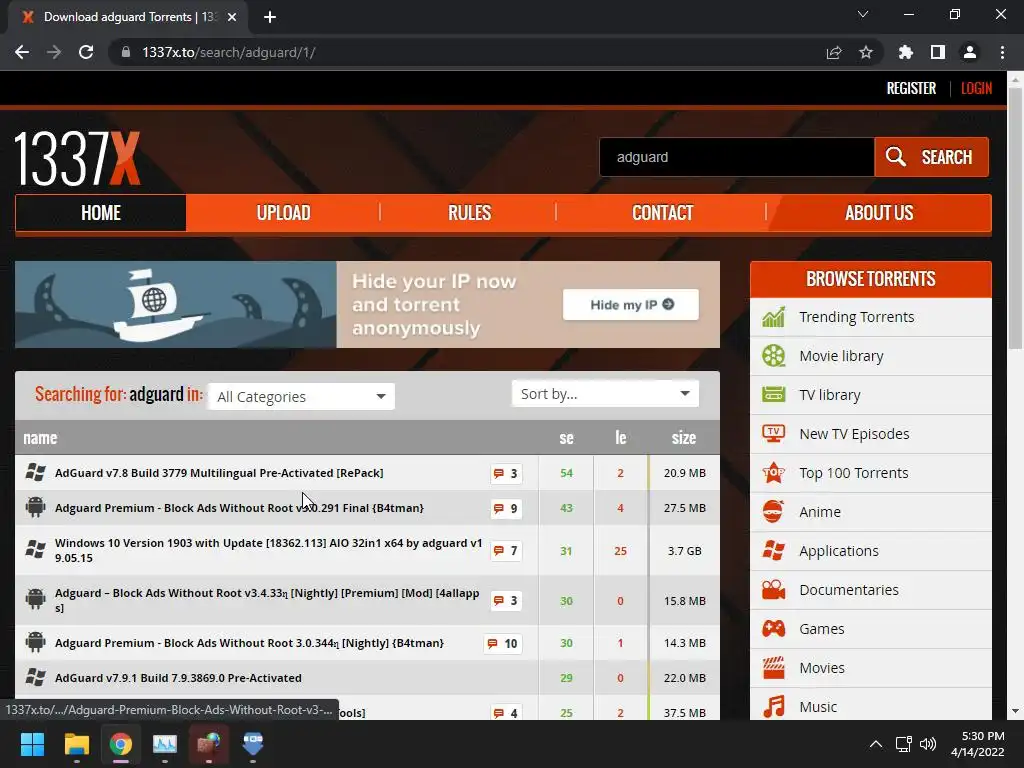Click Windows icon beside AdGuard v7.8 Build 3779
Screen dimensions: 1024x768
pos(35,472)
